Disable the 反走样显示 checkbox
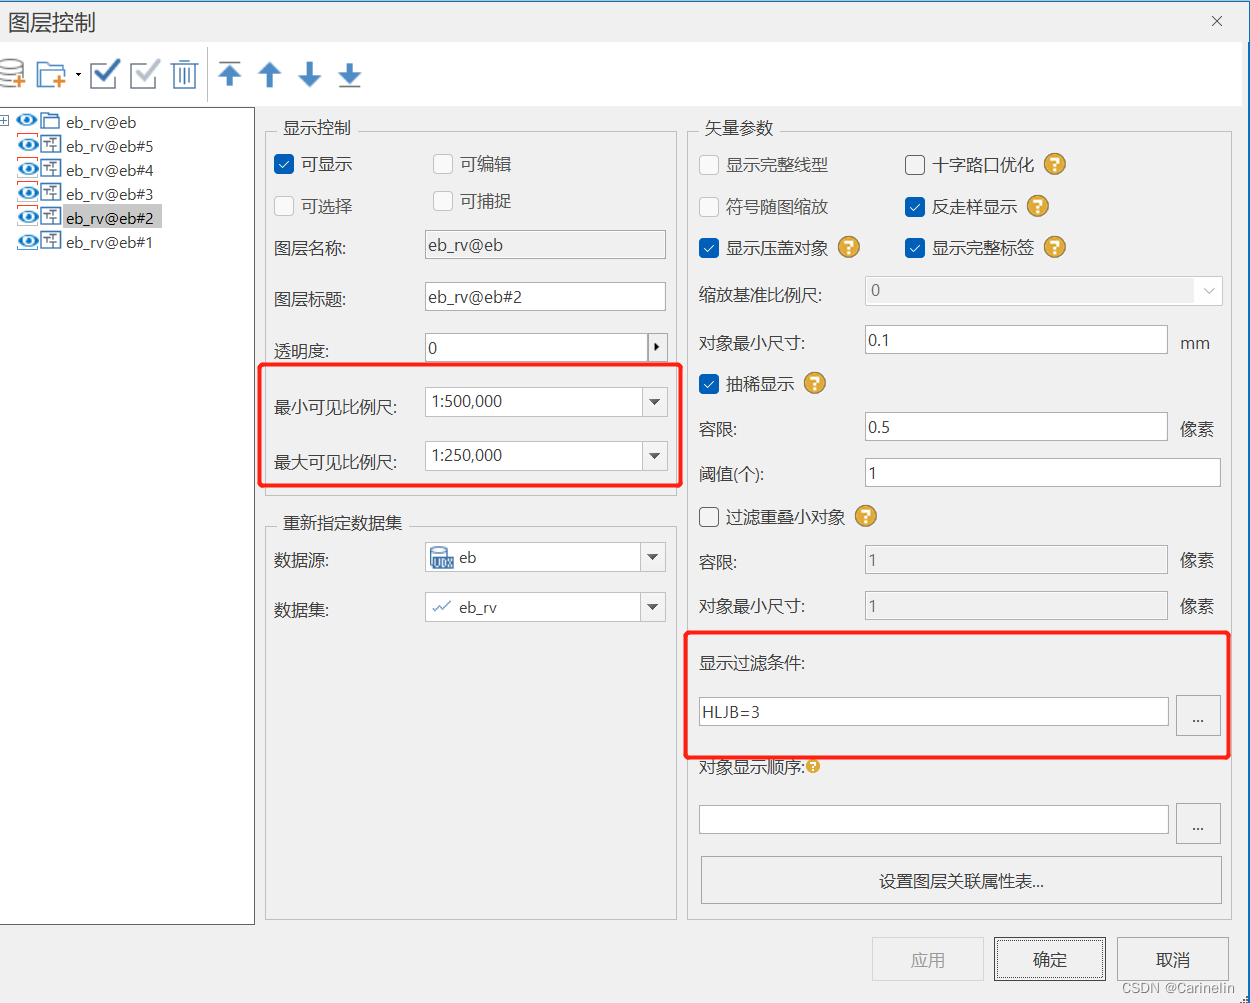Image resolution: width=1250 pixels, height=1003 pixels. [914, 207]
